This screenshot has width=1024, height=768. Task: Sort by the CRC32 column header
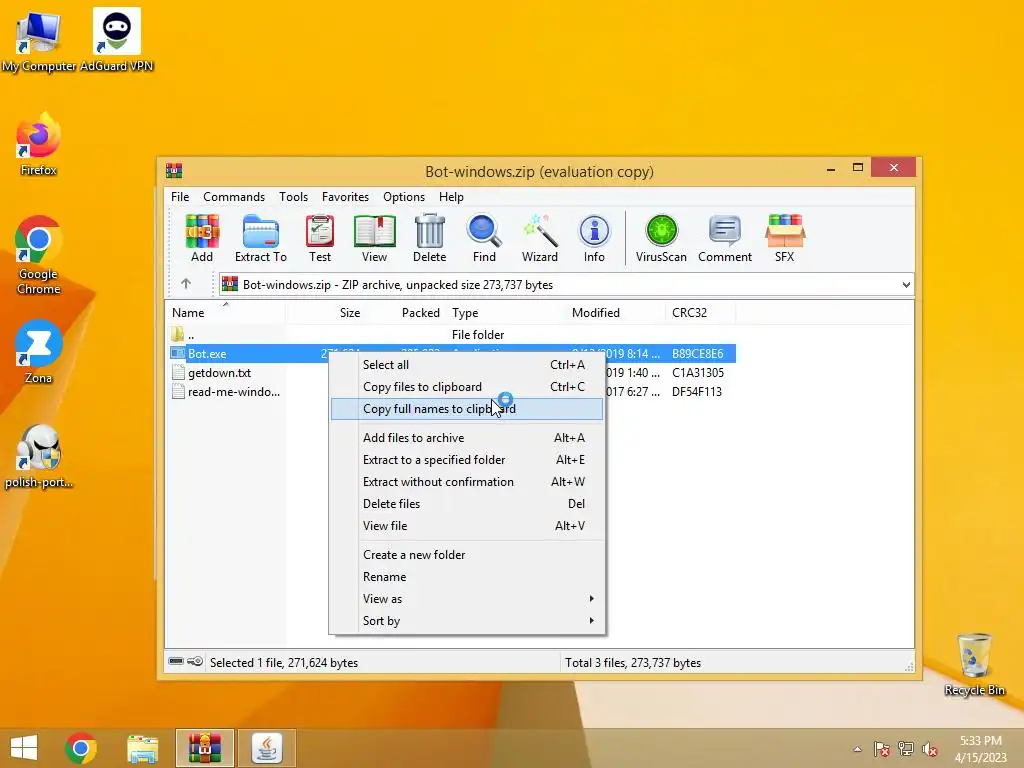click(701, 313)
